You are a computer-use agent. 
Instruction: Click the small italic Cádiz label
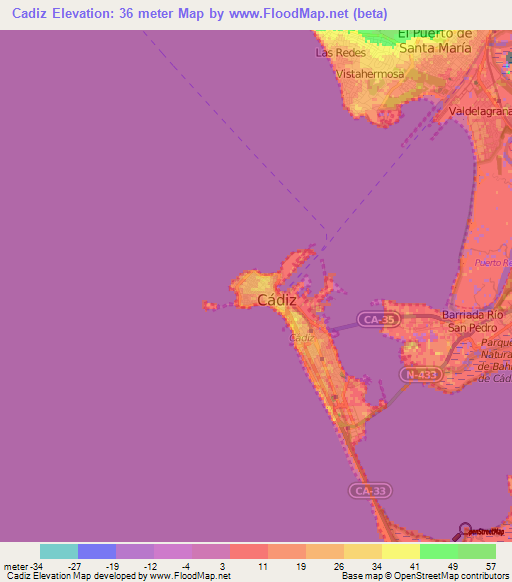(302, 338)
